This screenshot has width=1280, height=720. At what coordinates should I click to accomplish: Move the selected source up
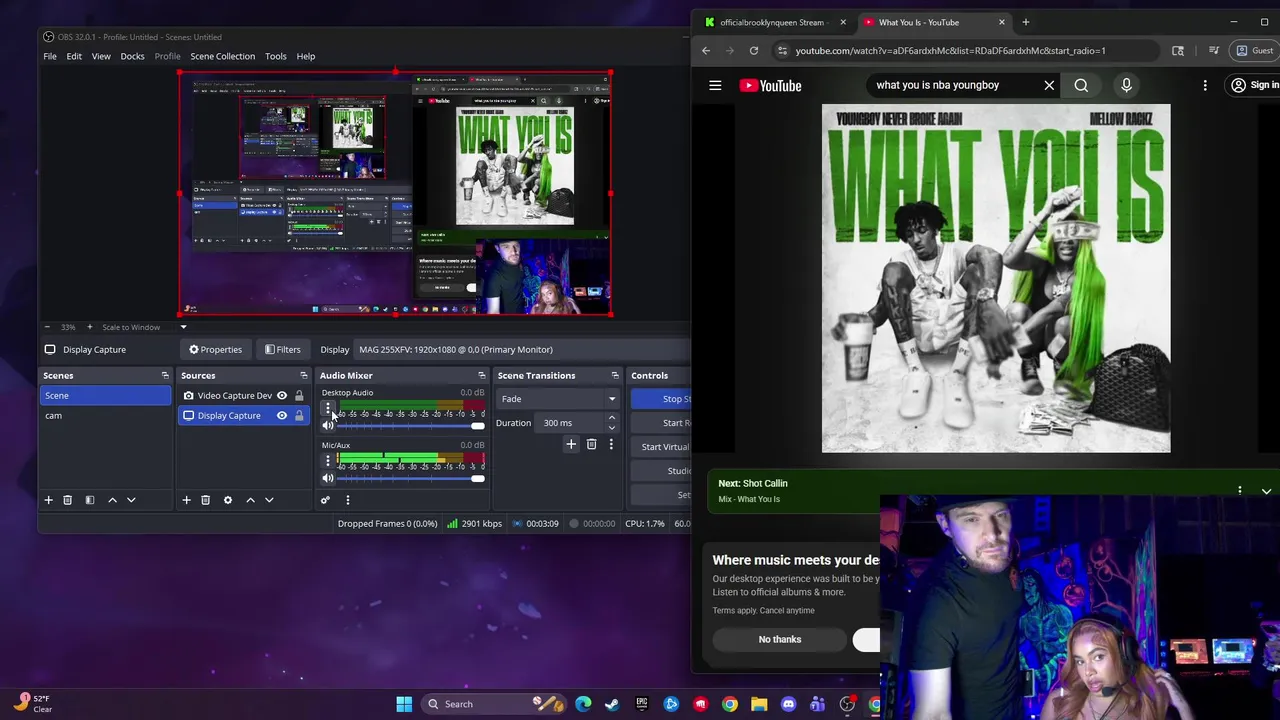pyautogui.click(x=250, y=500)
